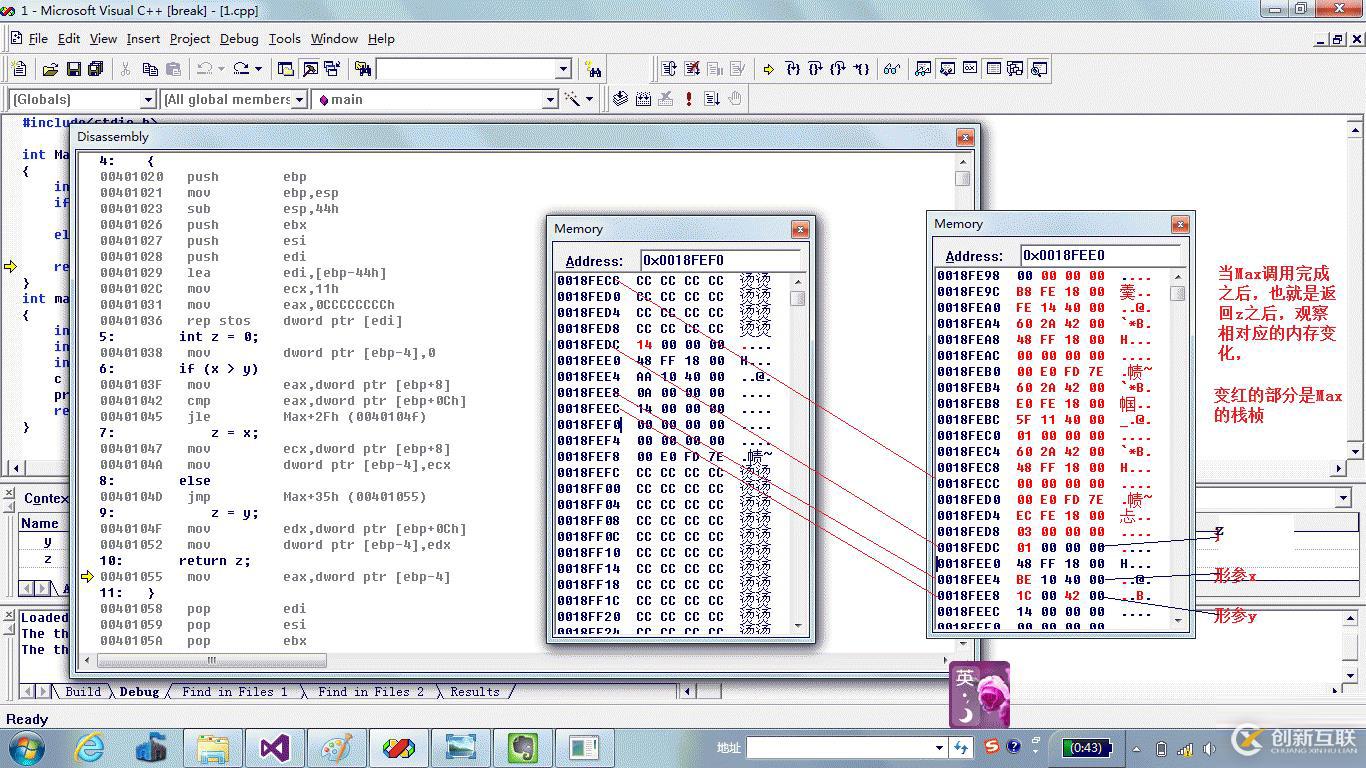This screenshot has width=1366, height=768.
Task: Click the Find in Files binoculars icon
Action: [363, 69]
